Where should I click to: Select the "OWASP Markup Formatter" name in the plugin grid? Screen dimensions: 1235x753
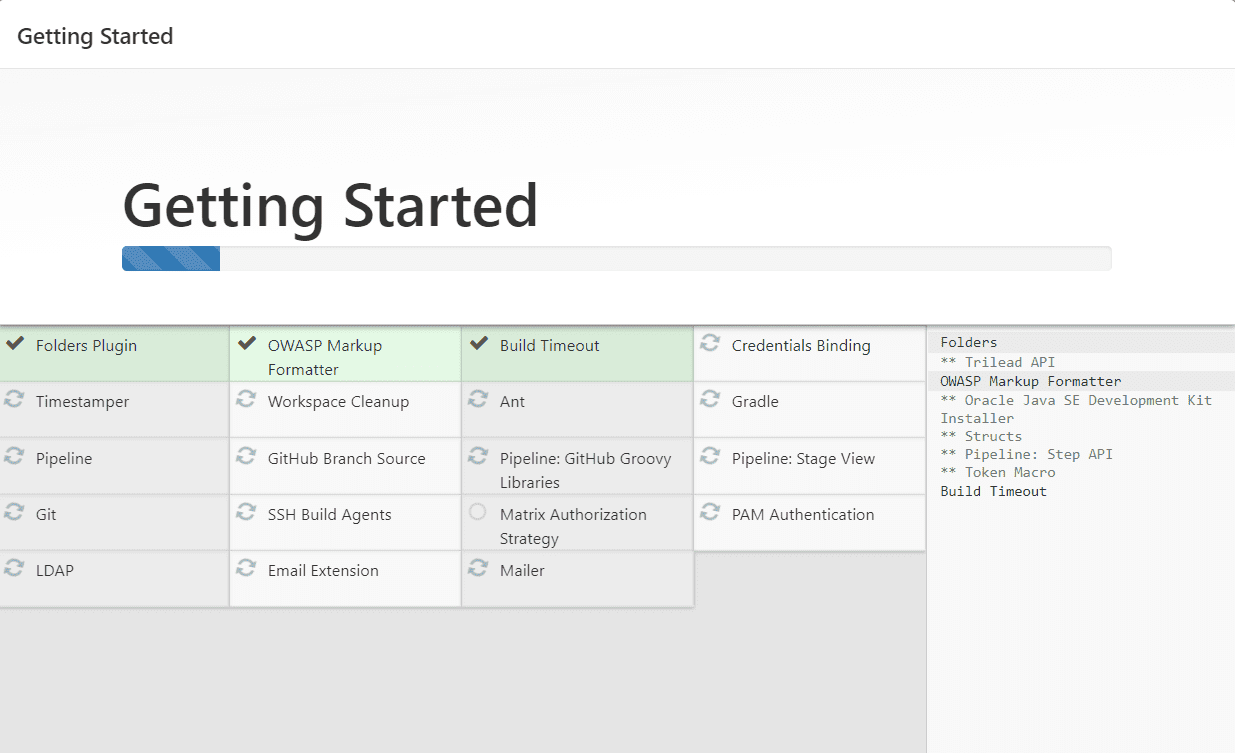[325, 358]
